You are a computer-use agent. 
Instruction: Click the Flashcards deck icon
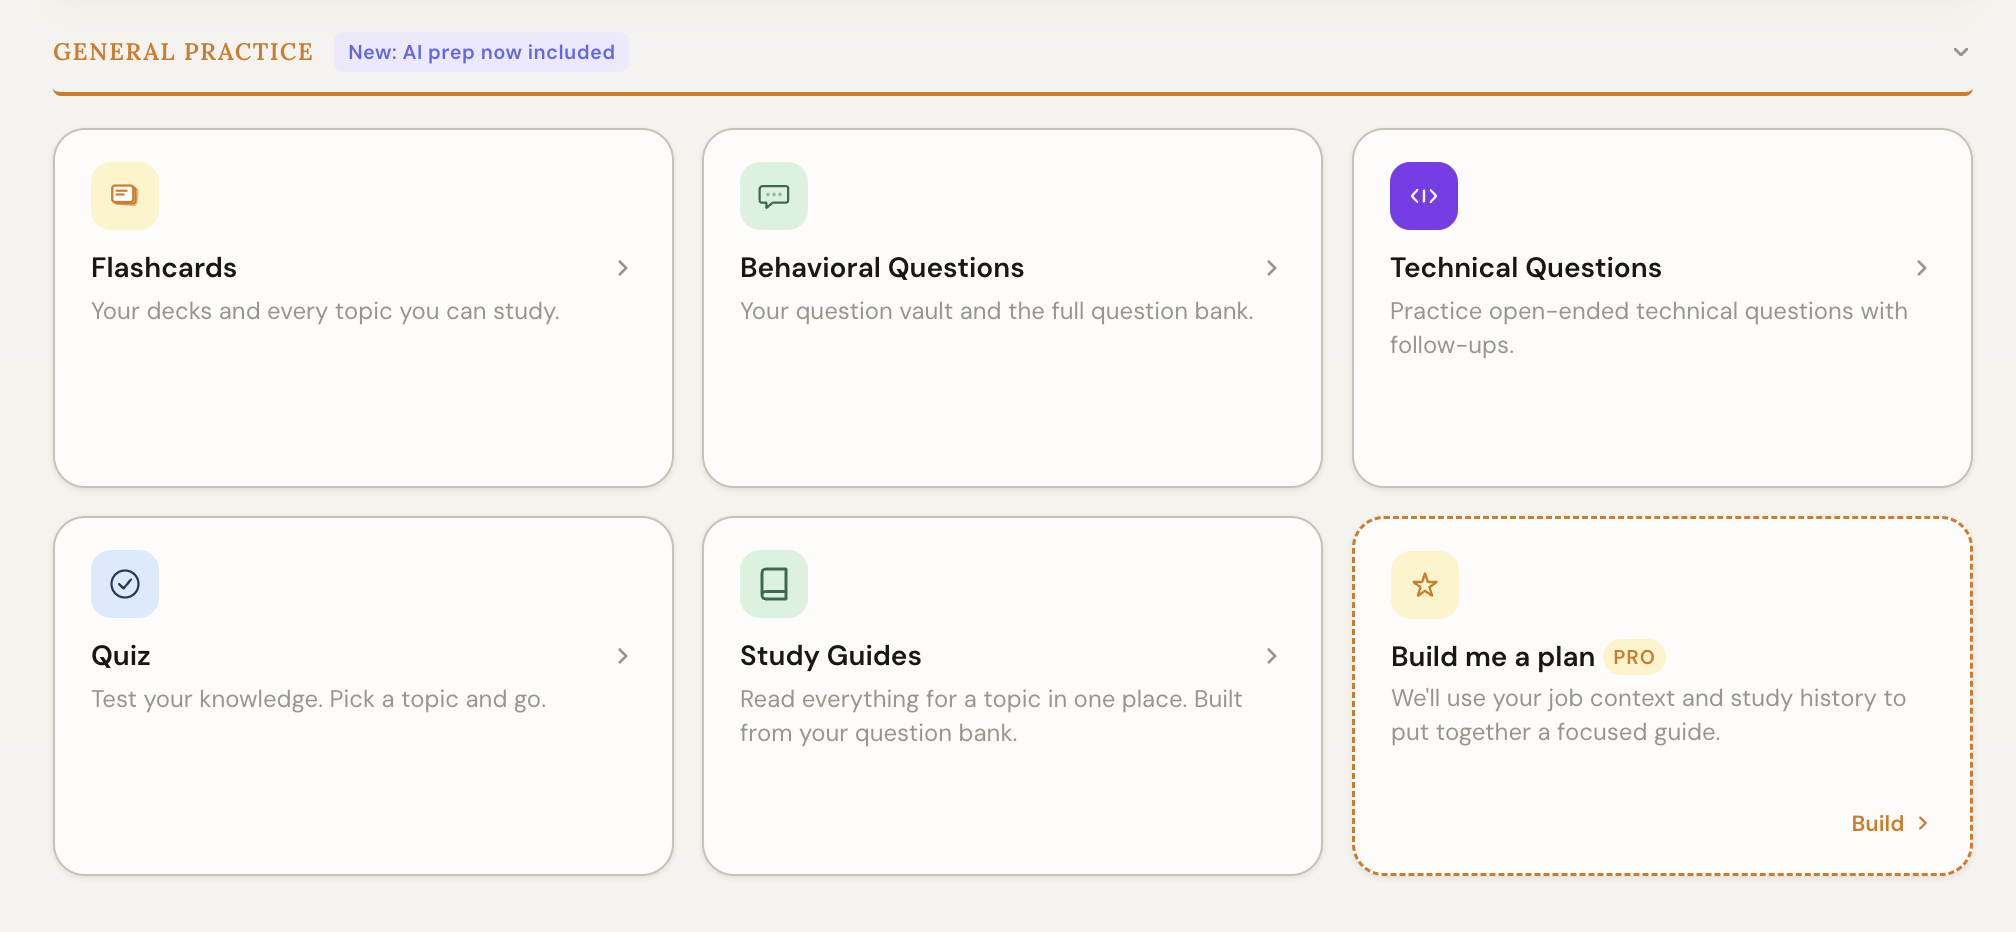(125, 196)
